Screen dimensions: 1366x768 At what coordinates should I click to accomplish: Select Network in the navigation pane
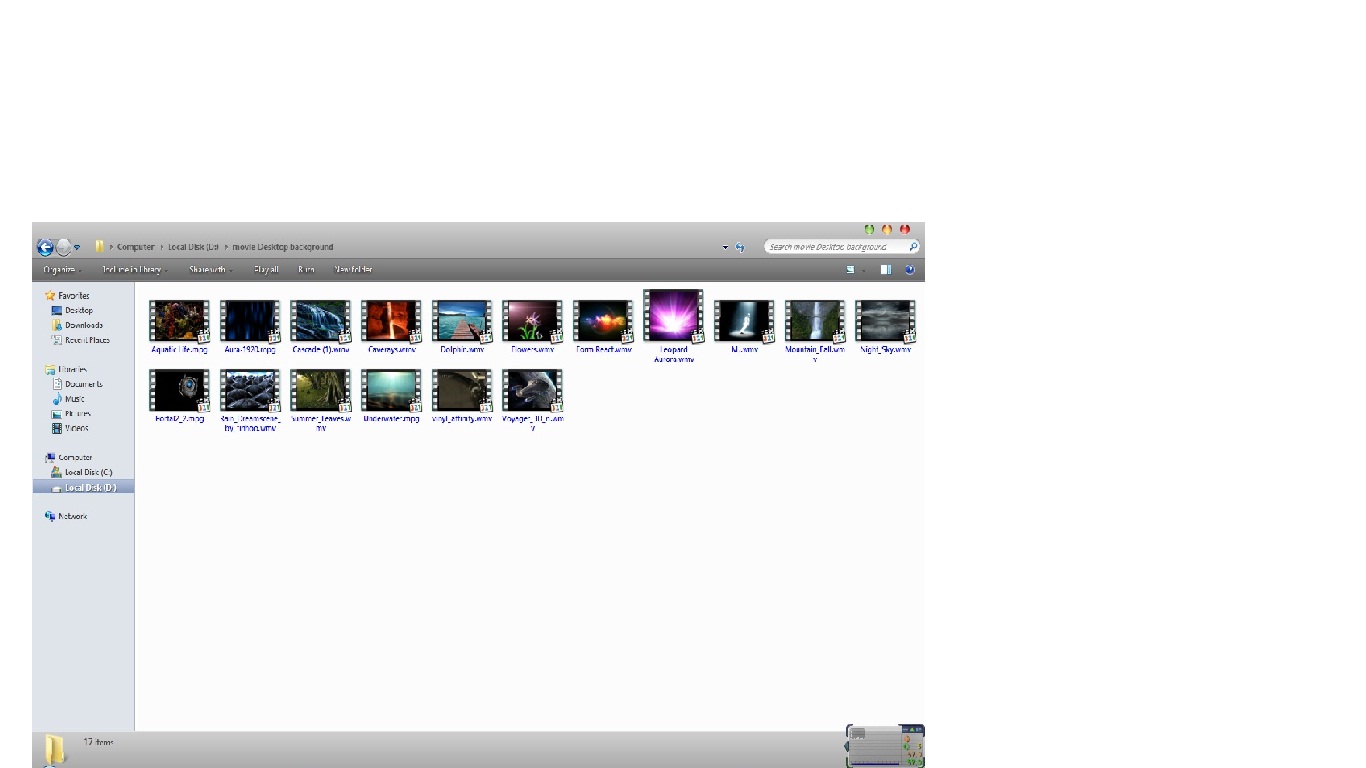(x=66, y=516)
